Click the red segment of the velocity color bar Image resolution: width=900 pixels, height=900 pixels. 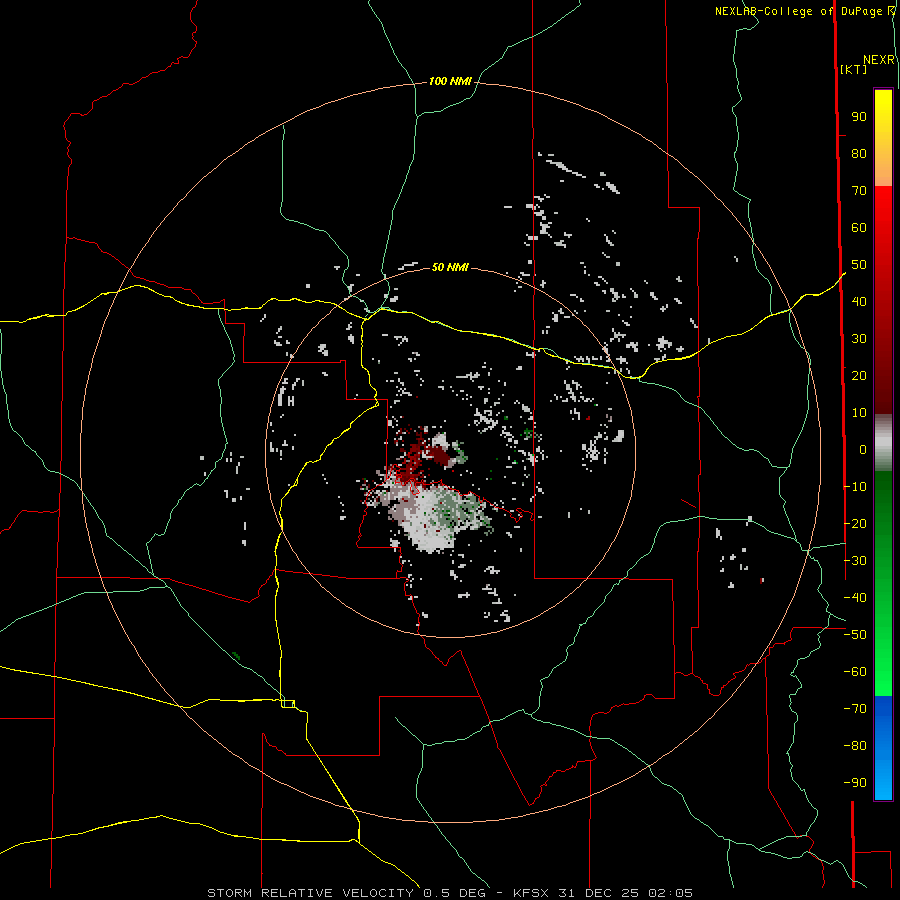tap(883, 300)
